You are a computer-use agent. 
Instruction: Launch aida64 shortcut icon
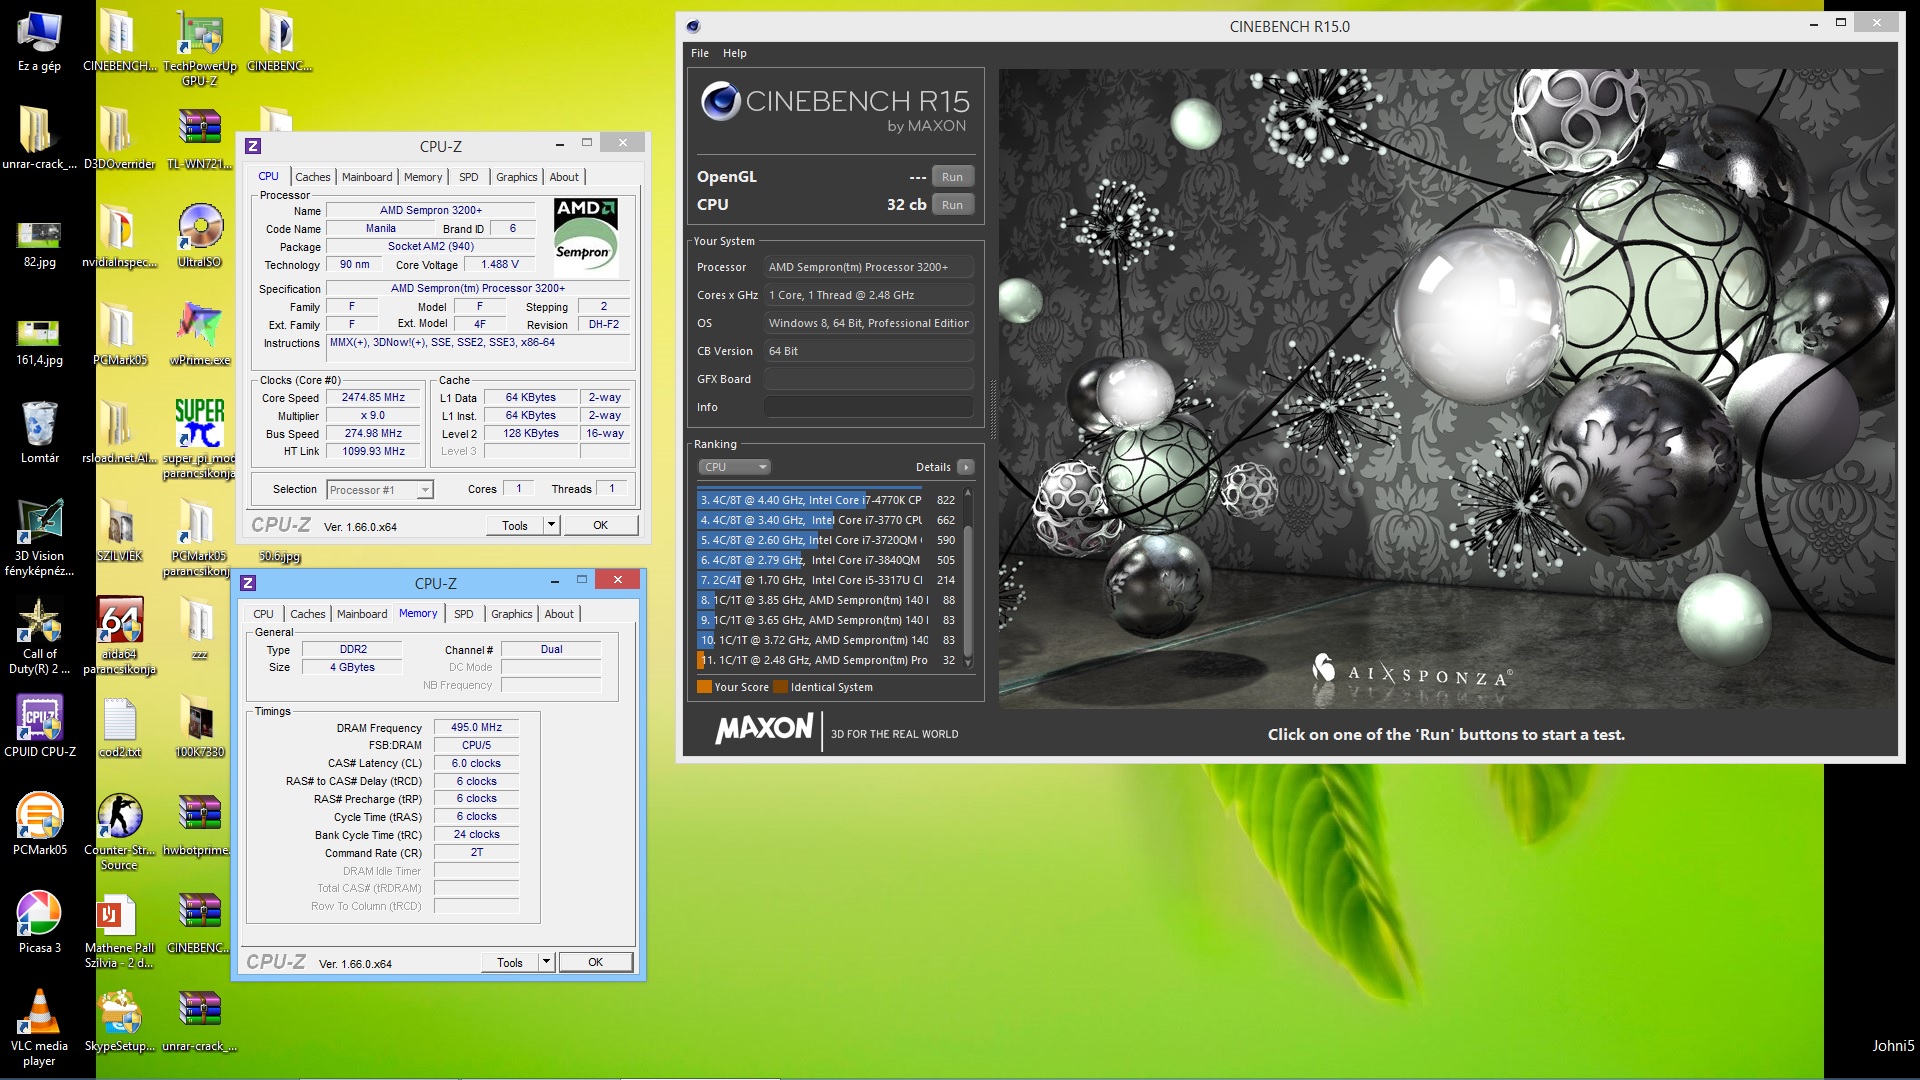pyautogui.click(x=119, y=634)
